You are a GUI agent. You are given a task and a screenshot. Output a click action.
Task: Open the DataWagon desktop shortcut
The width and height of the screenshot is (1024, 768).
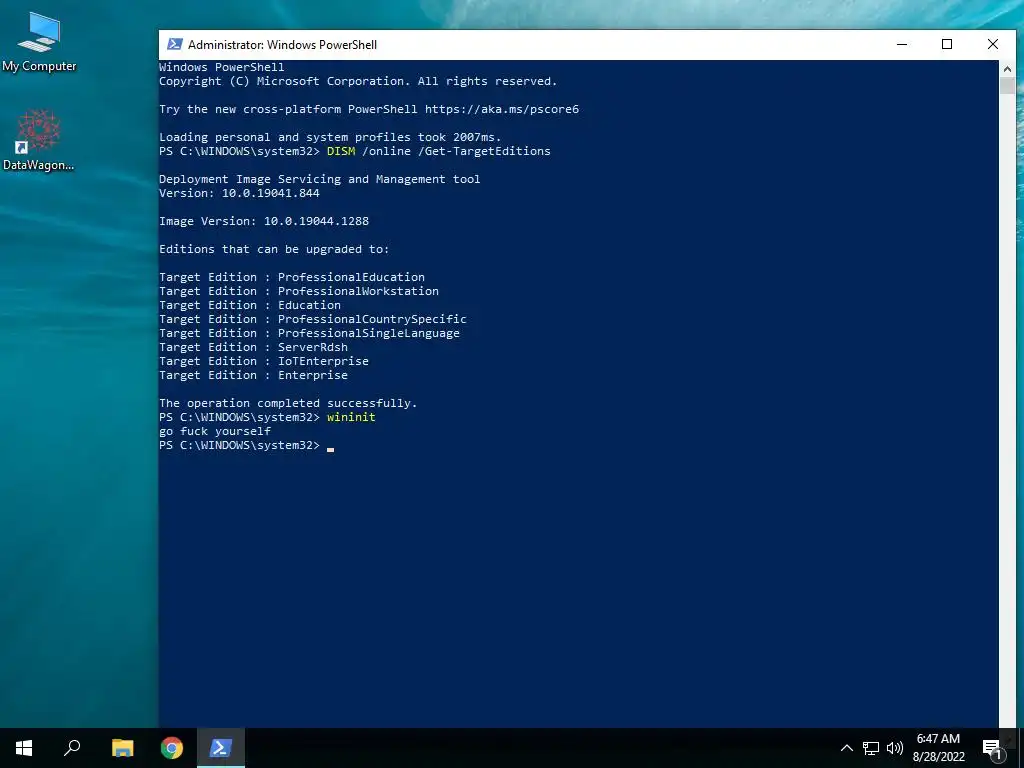click(x=39, y=140)
